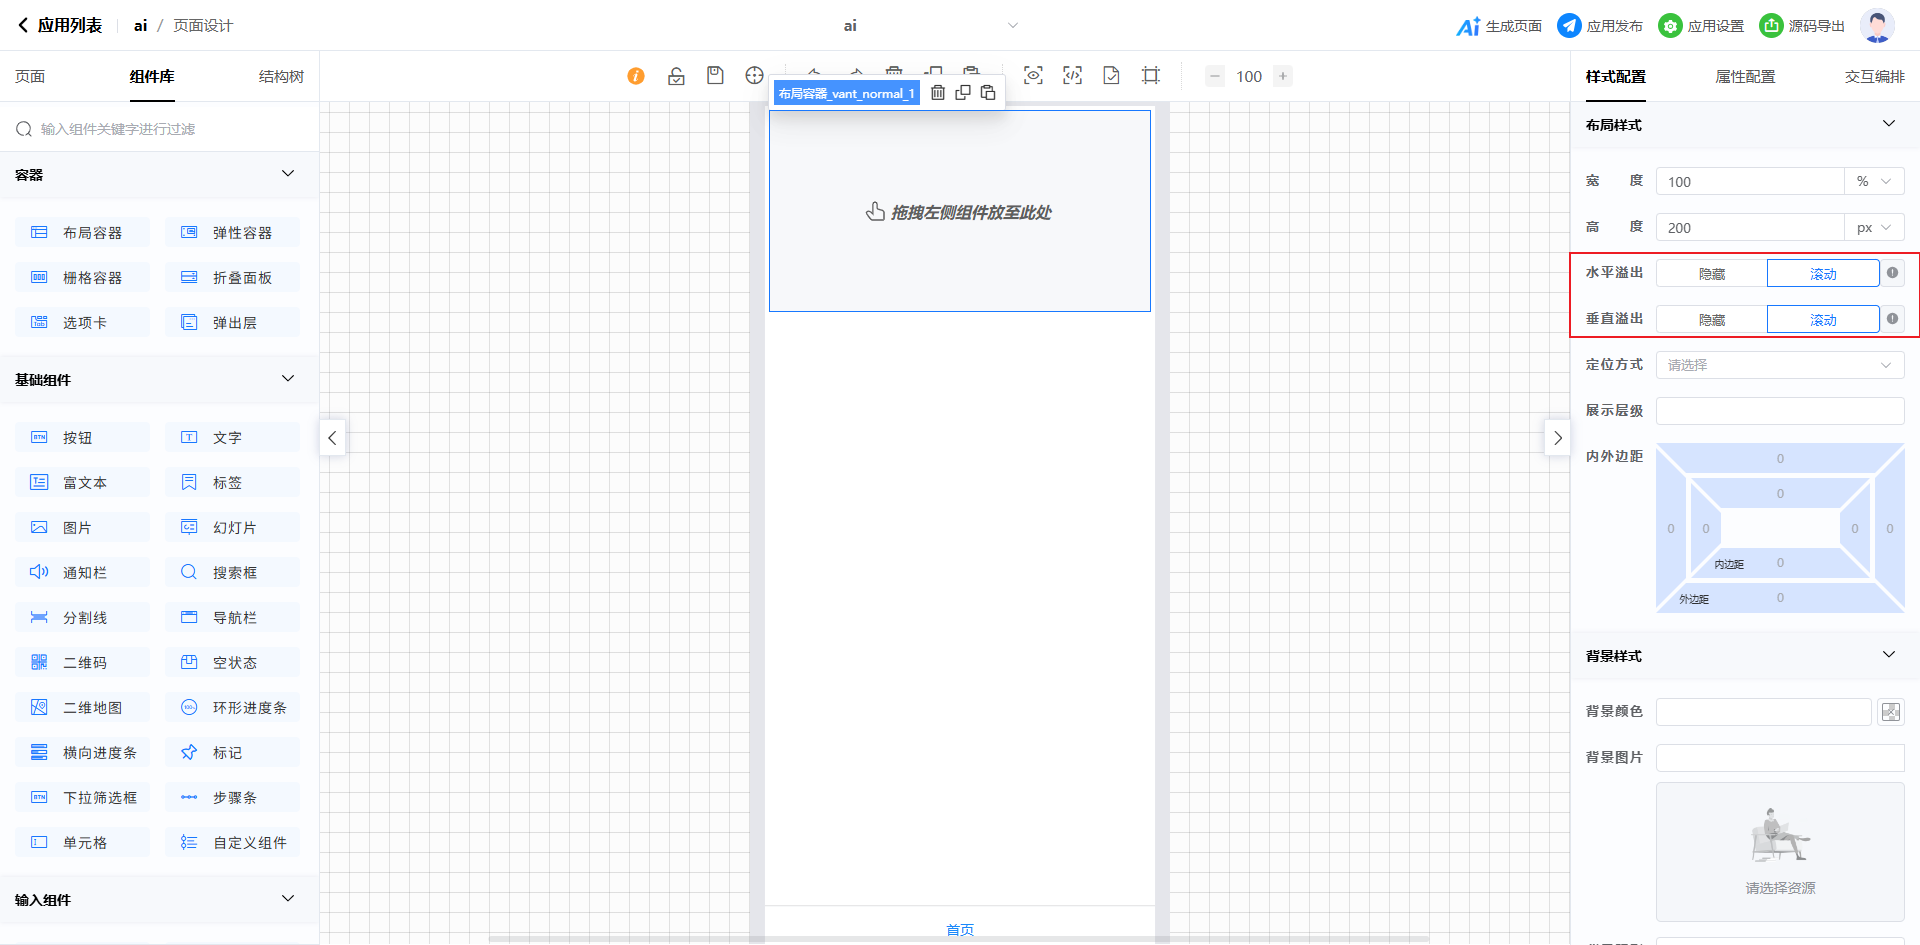This screenshot has height=945, width=1920.
Task: Set 水平溢出 to 滚动
Action: pyautogui.click(x=1822, y=274)
